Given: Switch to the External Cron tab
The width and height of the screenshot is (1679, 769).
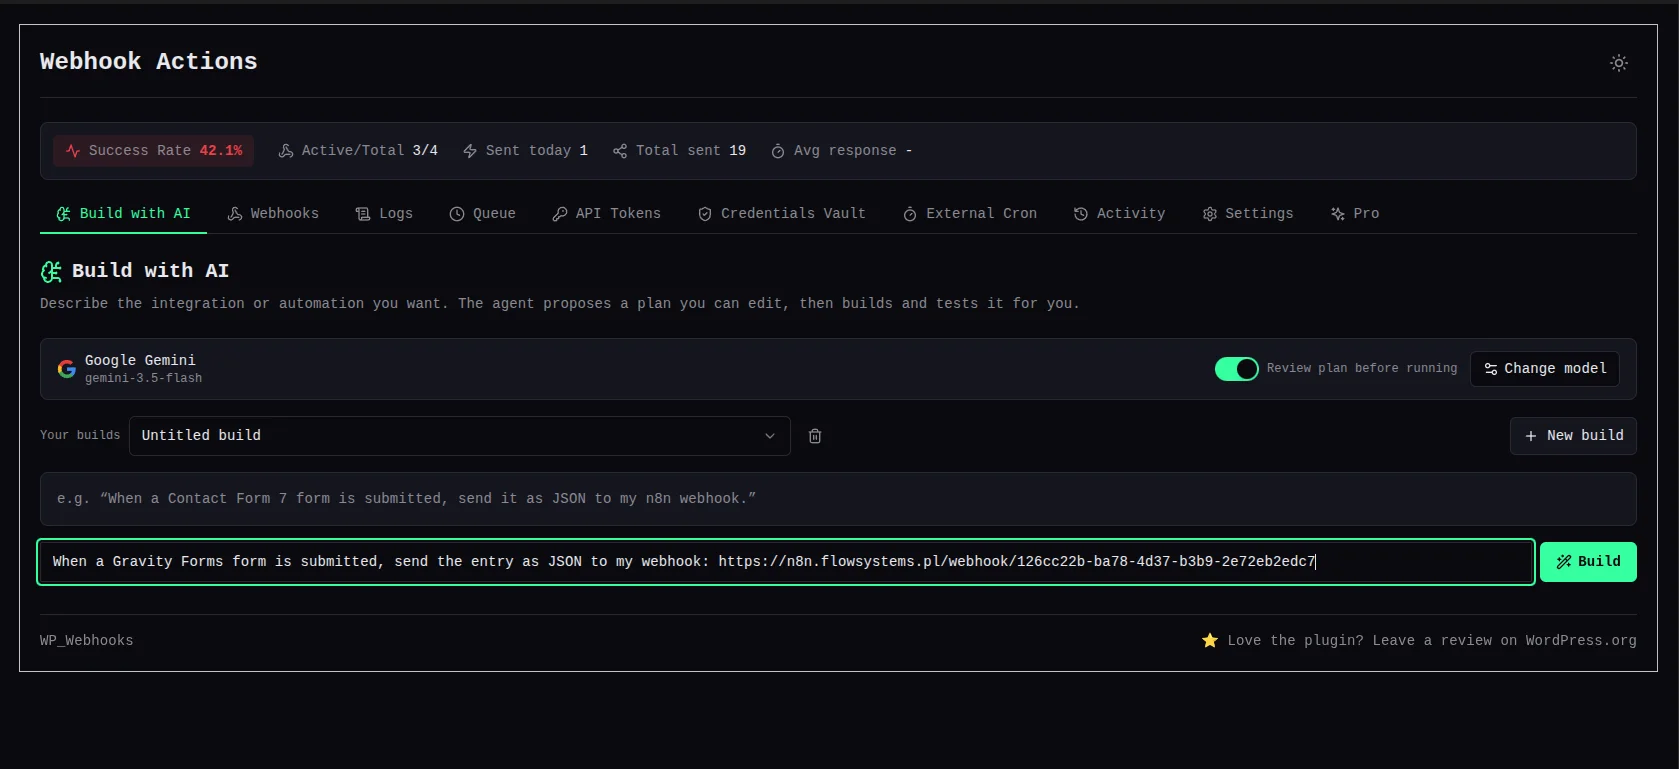Looking at the screenshot, I should click(970, 214).
